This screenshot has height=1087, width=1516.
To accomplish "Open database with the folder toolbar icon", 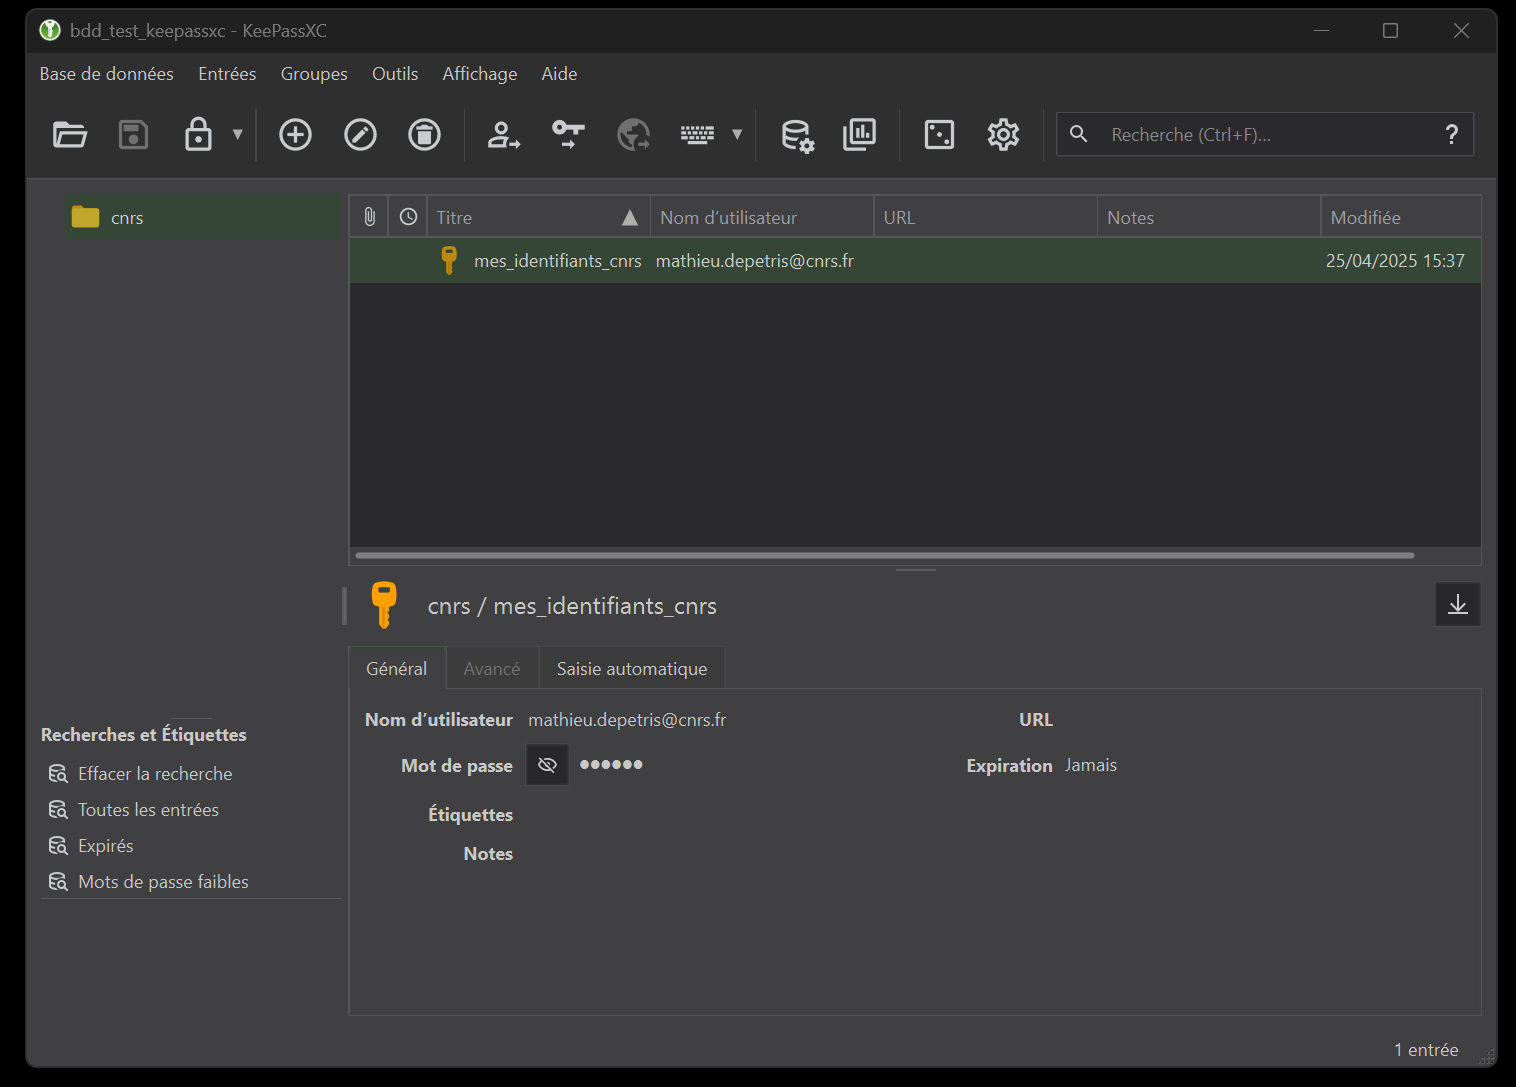I will coord(70,134).
